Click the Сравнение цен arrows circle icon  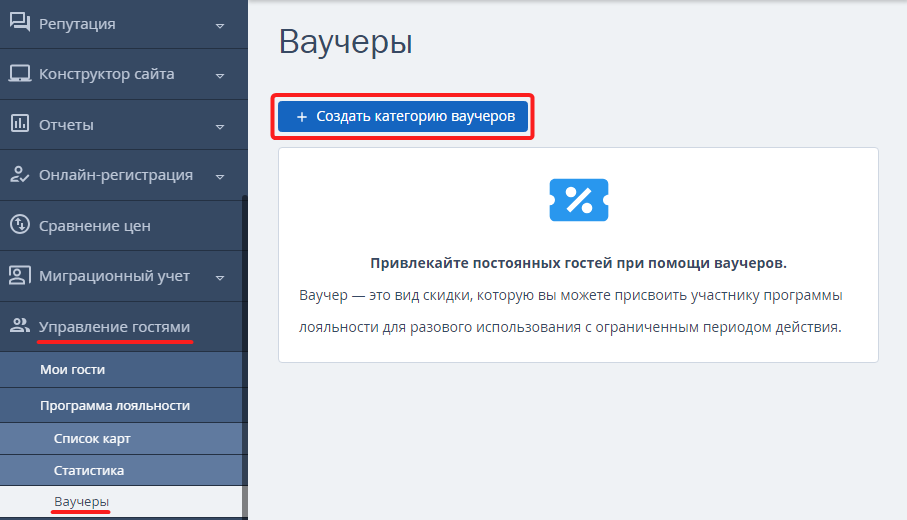point(20,224)
